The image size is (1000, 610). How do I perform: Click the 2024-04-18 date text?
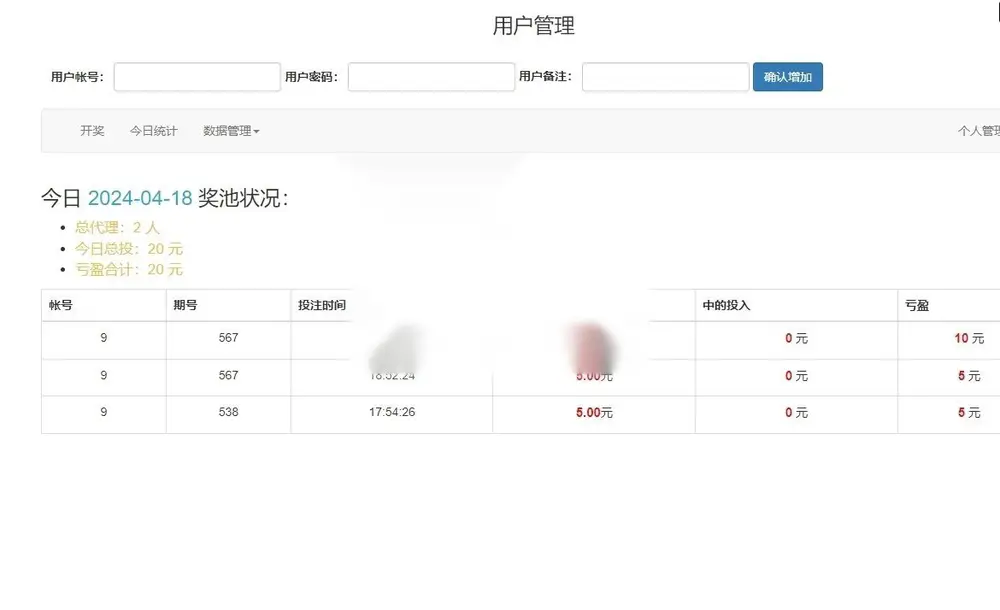click(140, 198)
